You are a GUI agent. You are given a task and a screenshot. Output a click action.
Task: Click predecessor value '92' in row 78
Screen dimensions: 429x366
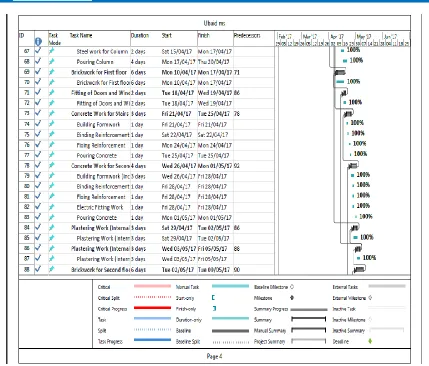[x=237, y=166]
